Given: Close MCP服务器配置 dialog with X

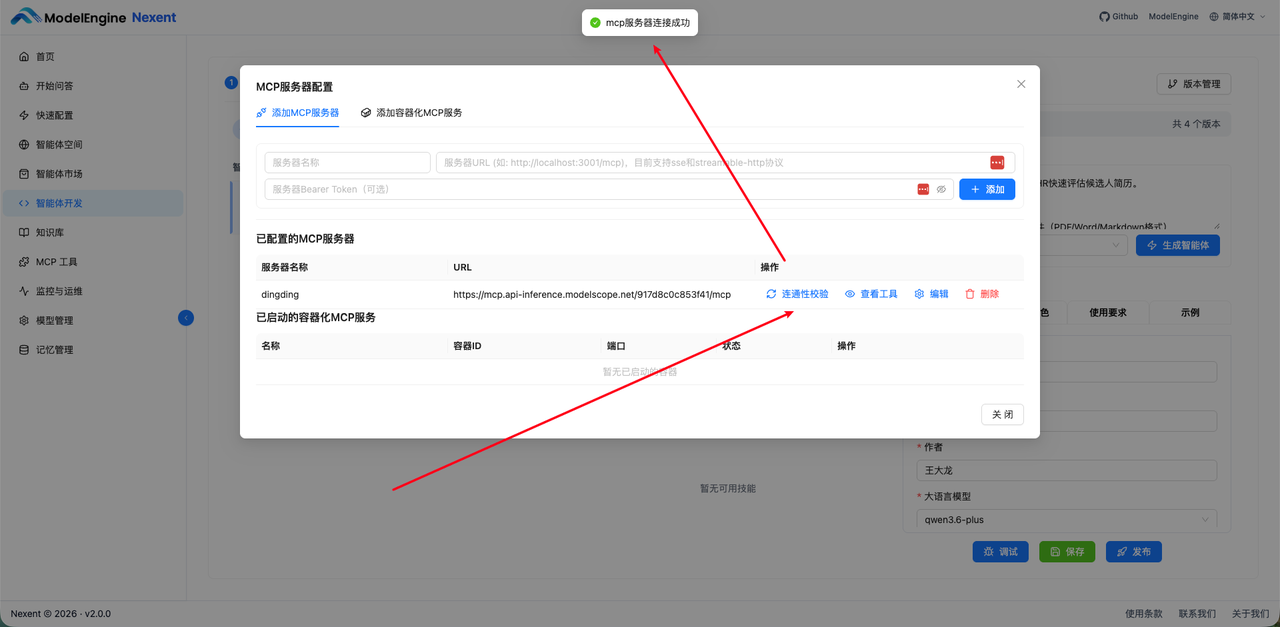Looking at the screenshot, I should pyautogui.click(x=1021, y=84).
